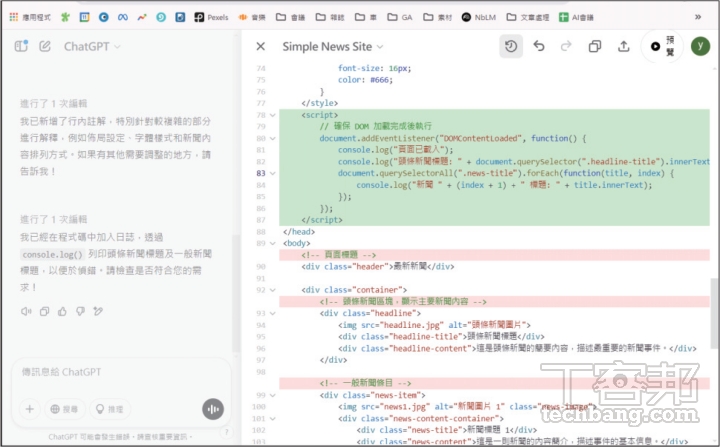Enable the 搜尋 web search button

click(64, 409)
